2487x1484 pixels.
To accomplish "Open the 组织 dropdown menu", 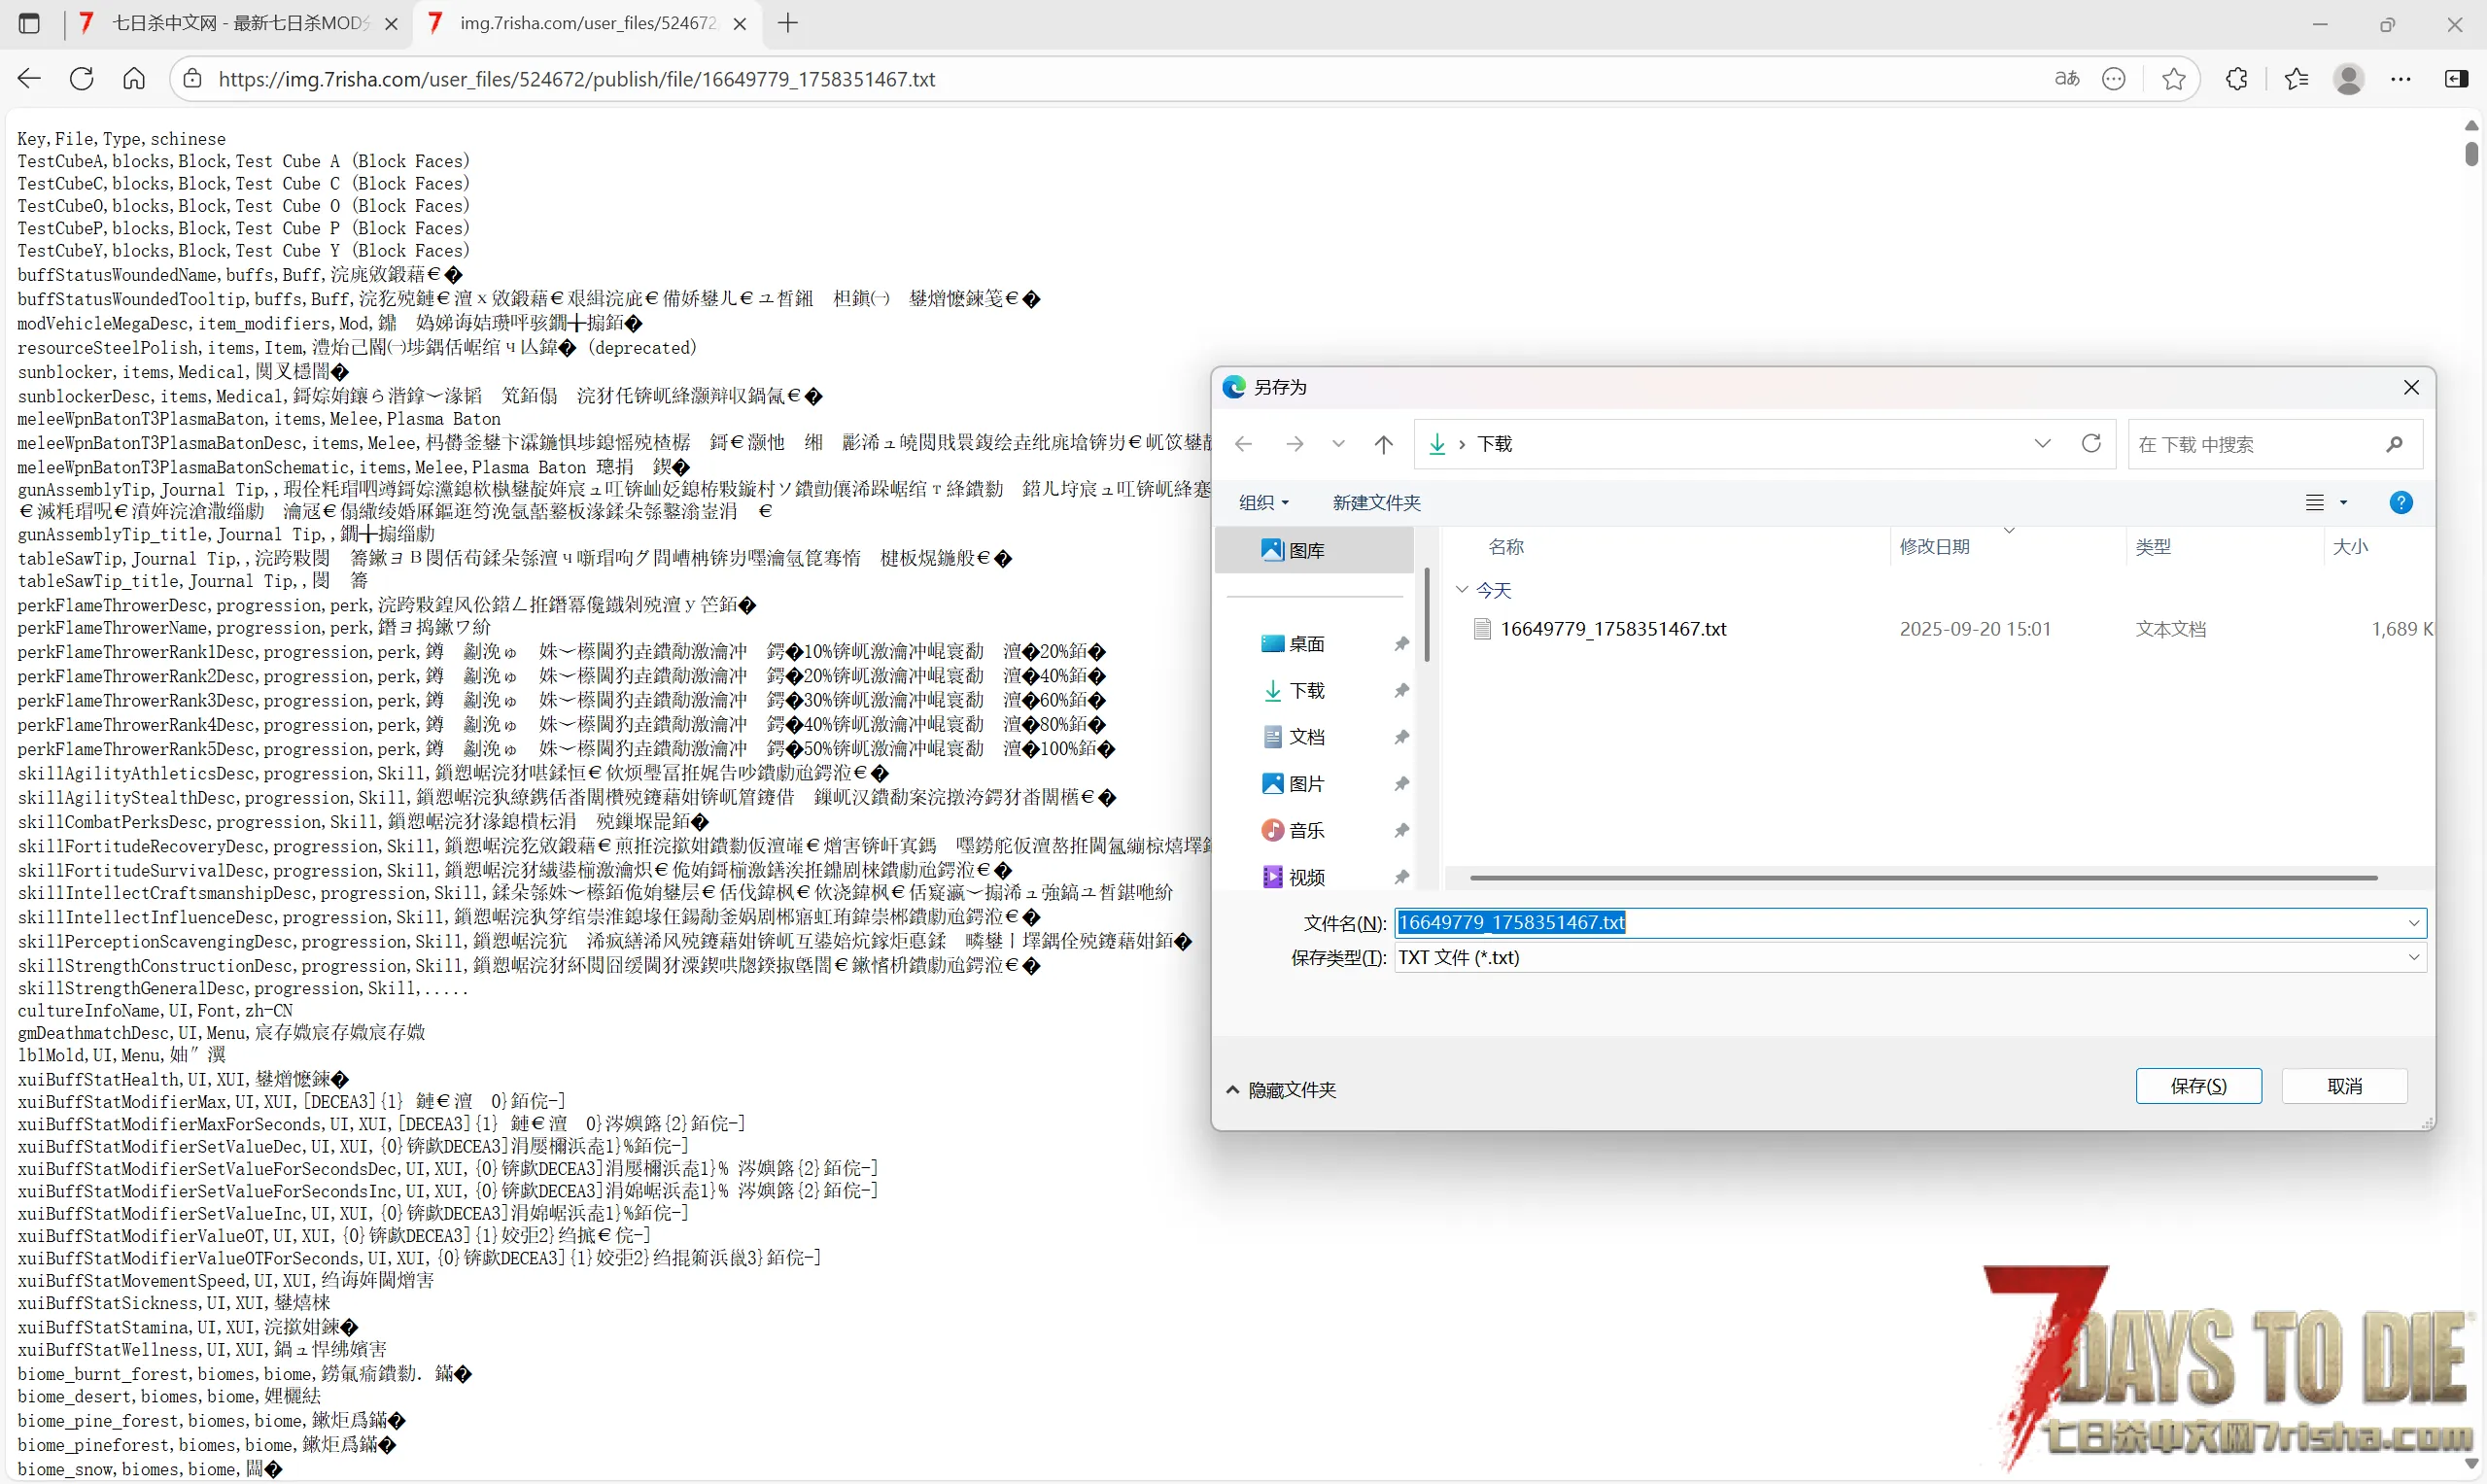I will click(1264, 503).
